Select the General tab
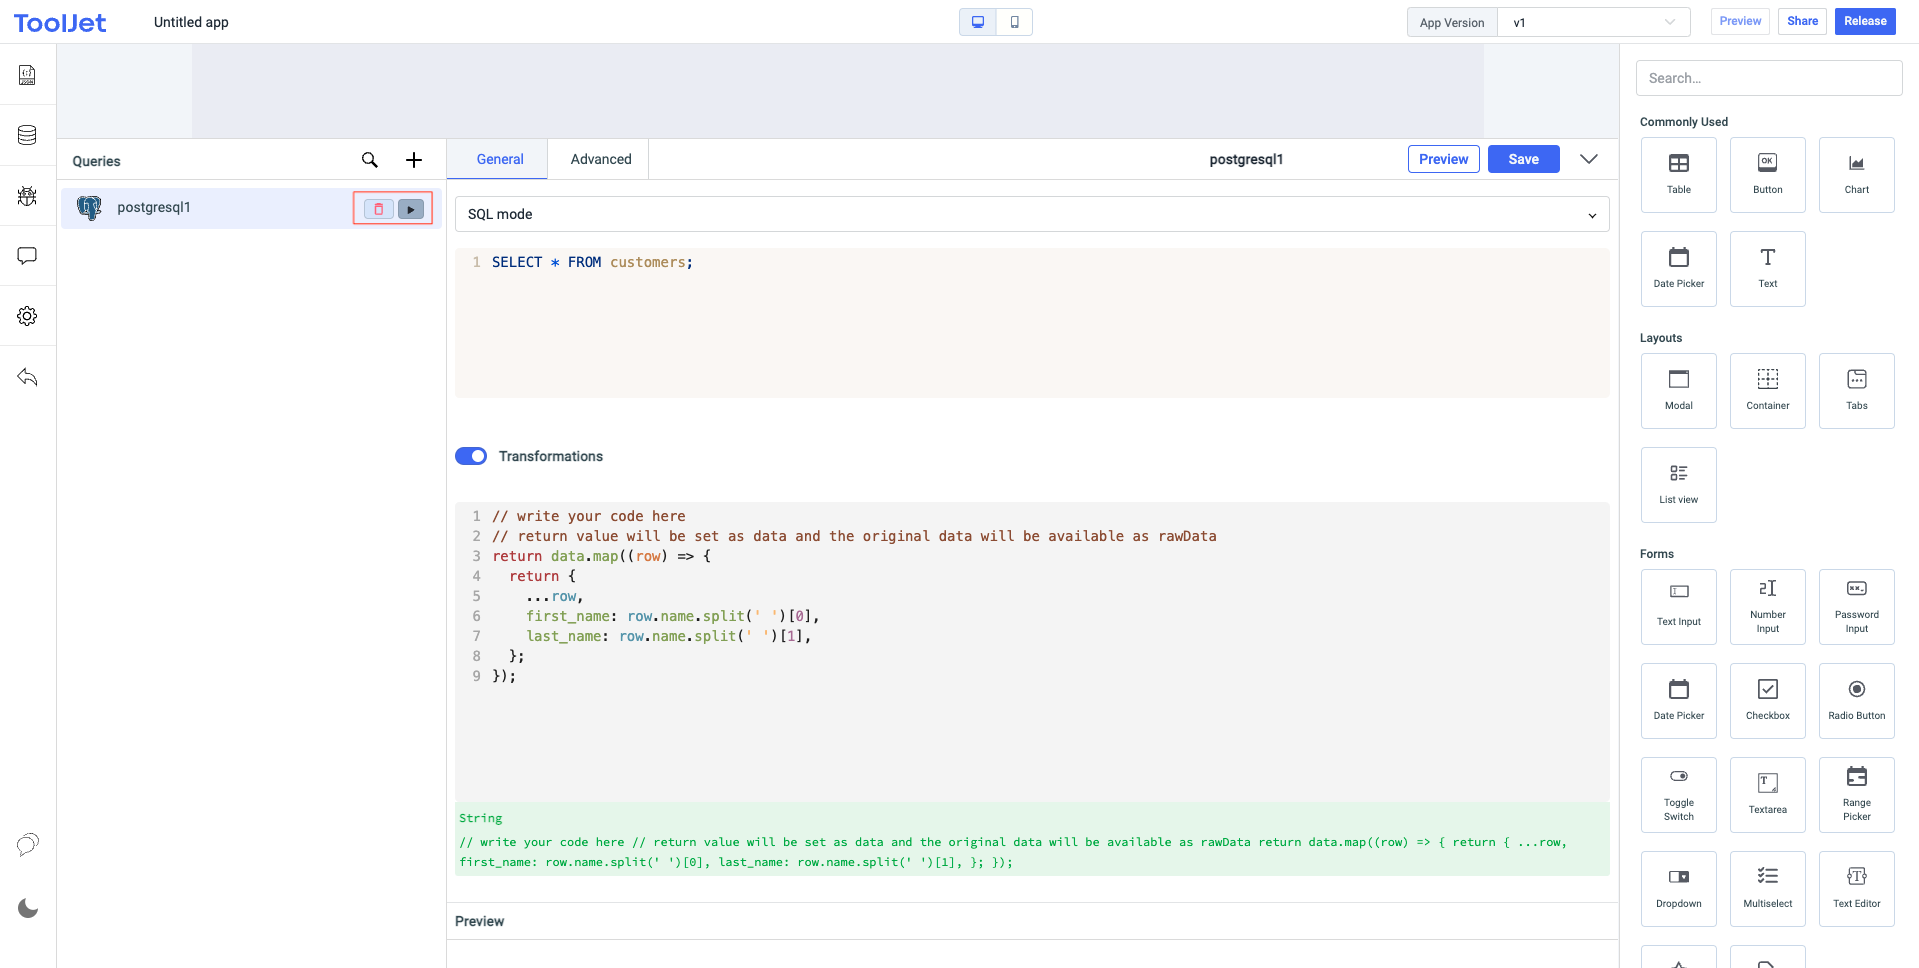1919x968 pixels. coord(499,159)
